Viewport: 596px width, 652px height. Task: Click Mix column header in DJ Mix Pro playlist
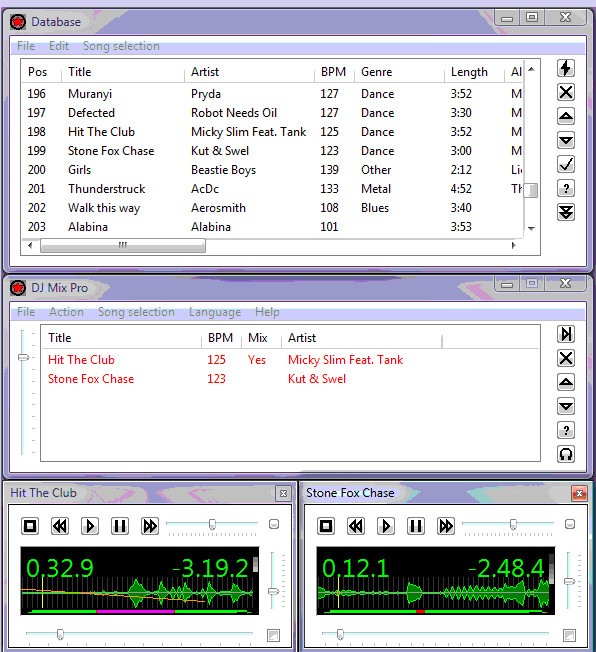click(261, 338)
